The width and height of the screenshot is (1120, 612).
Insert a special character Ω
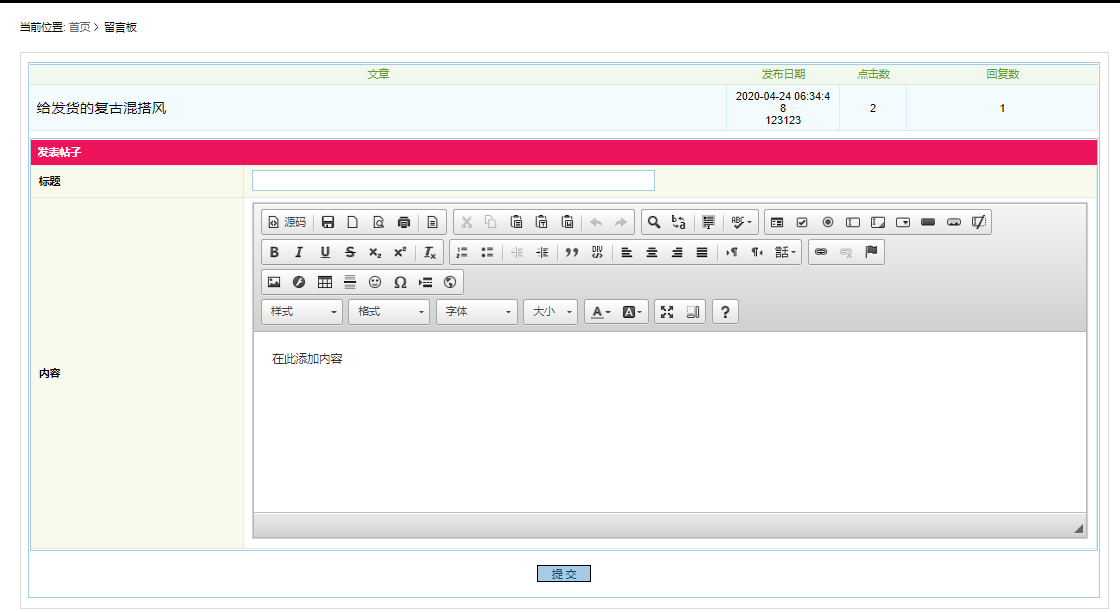coord(400,281)
